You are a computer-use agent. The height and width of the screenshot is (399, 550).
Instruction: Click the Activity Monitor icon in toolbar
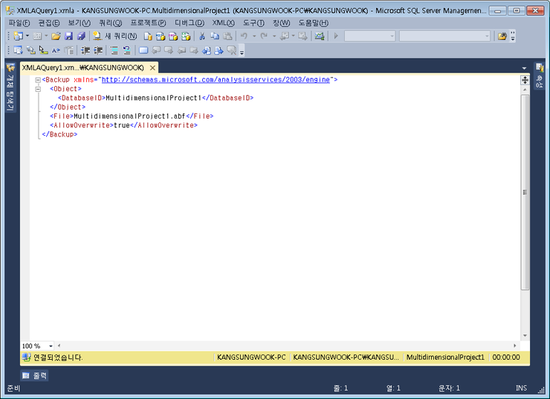click(319, 36)
